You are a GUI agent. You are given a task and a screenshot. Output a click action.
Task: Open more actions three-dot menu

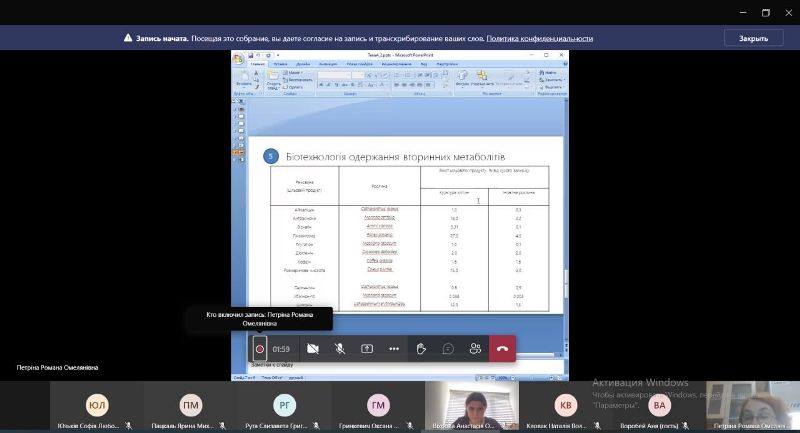coord(394,349)
